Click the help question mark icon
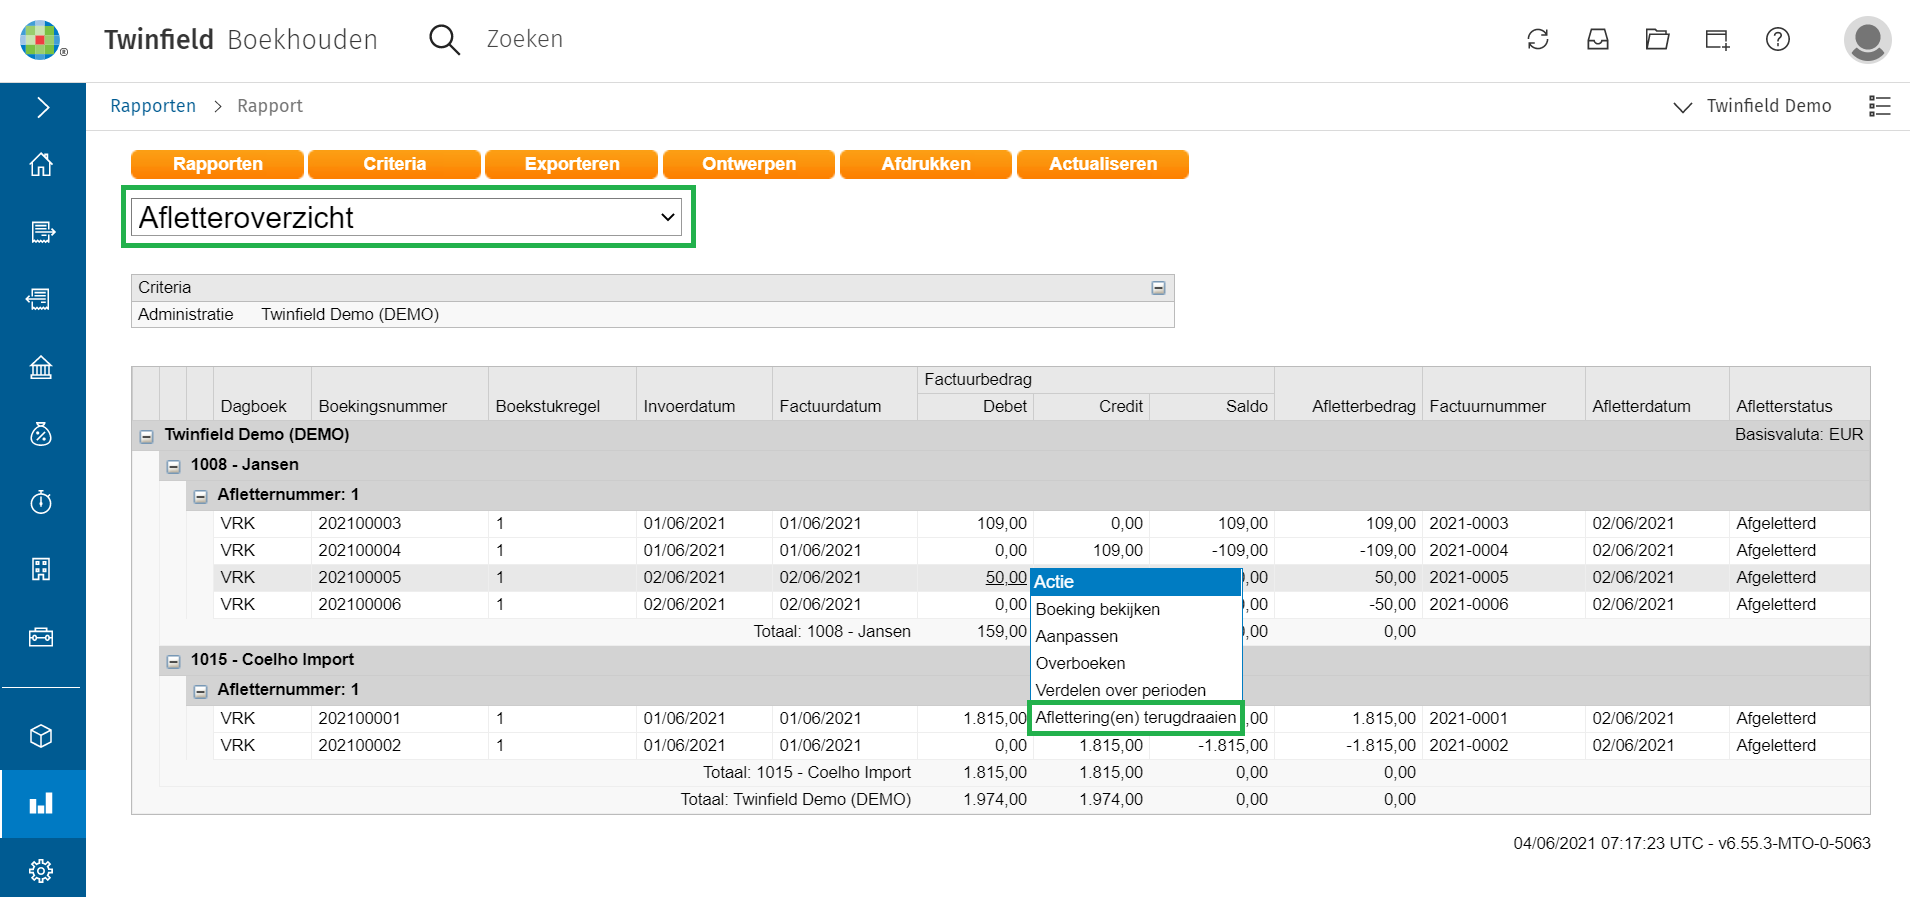The height and width of the screenshot is (897, 1910). 1778,39
